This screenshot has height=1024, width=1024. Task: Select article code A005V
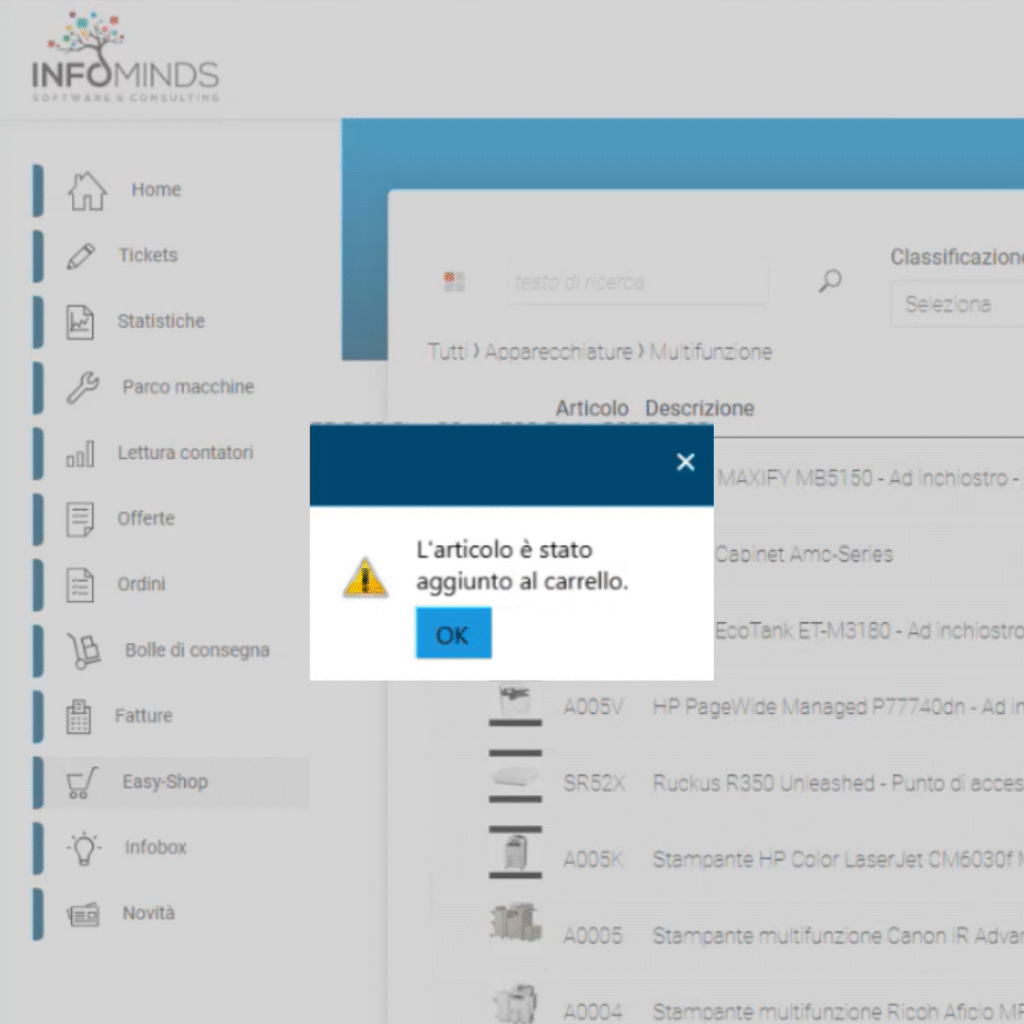click(593, 707)
